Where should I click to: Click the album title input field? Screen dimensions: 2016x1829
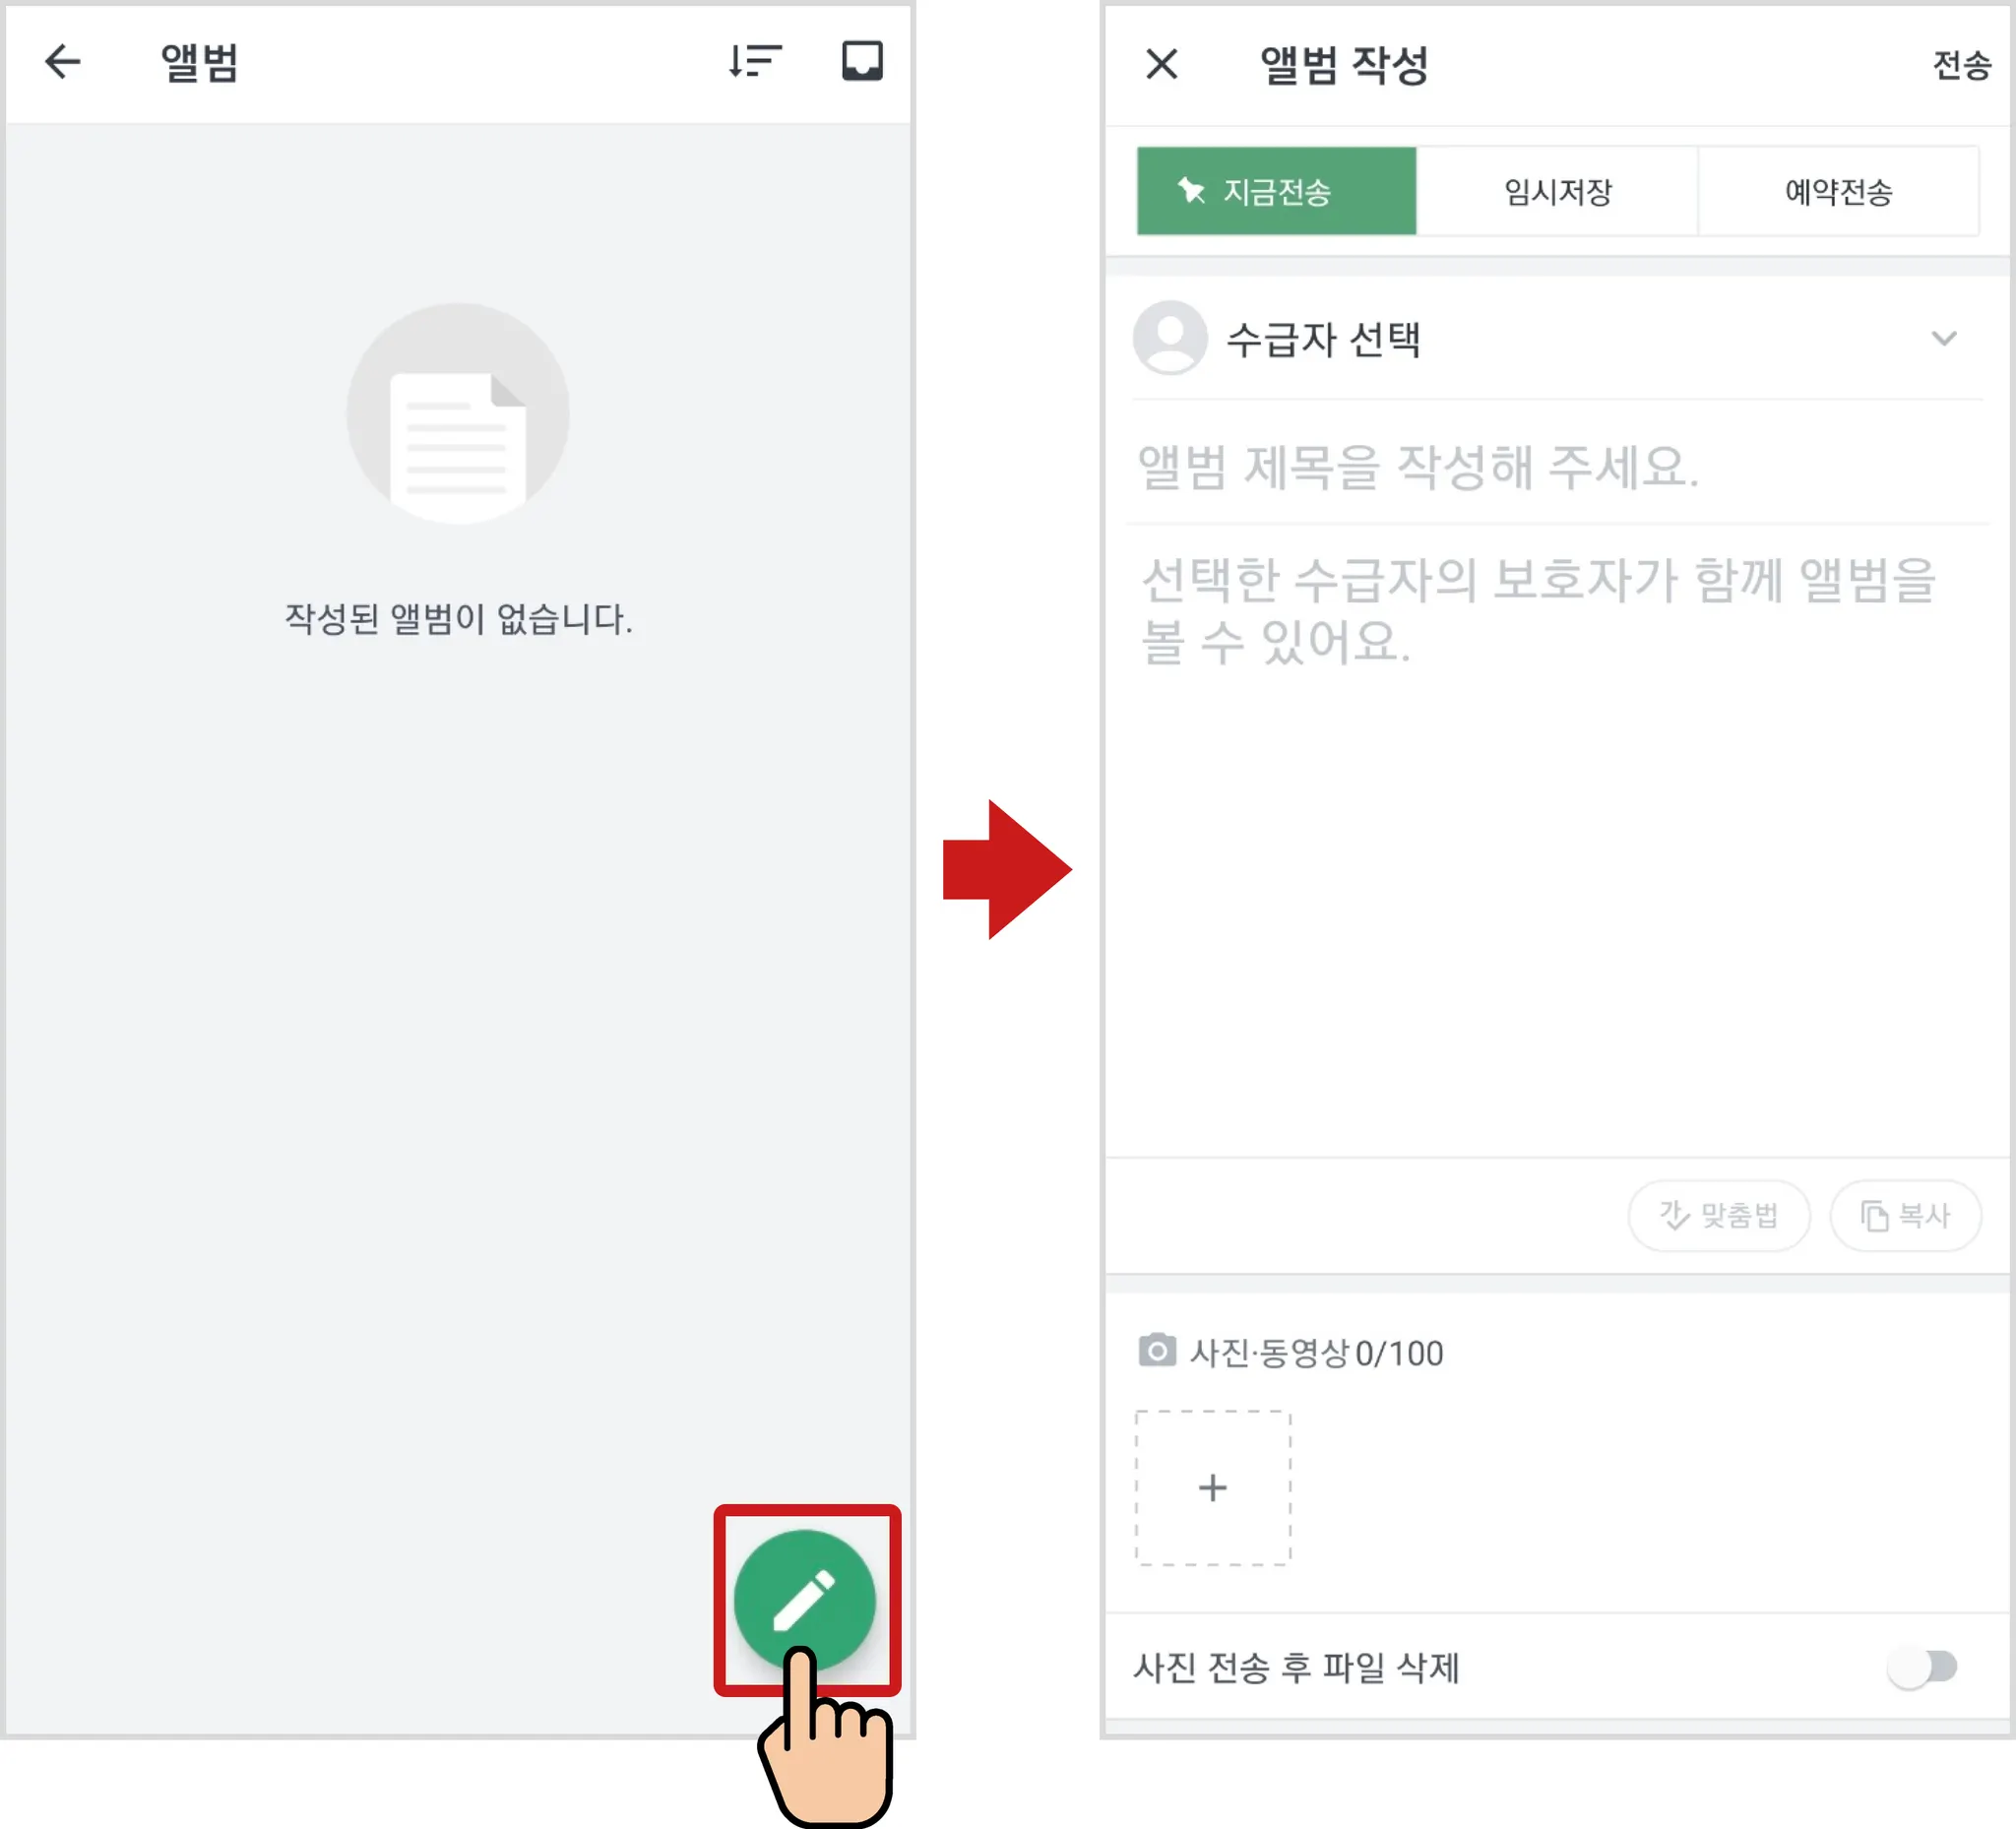[1500, 467]
